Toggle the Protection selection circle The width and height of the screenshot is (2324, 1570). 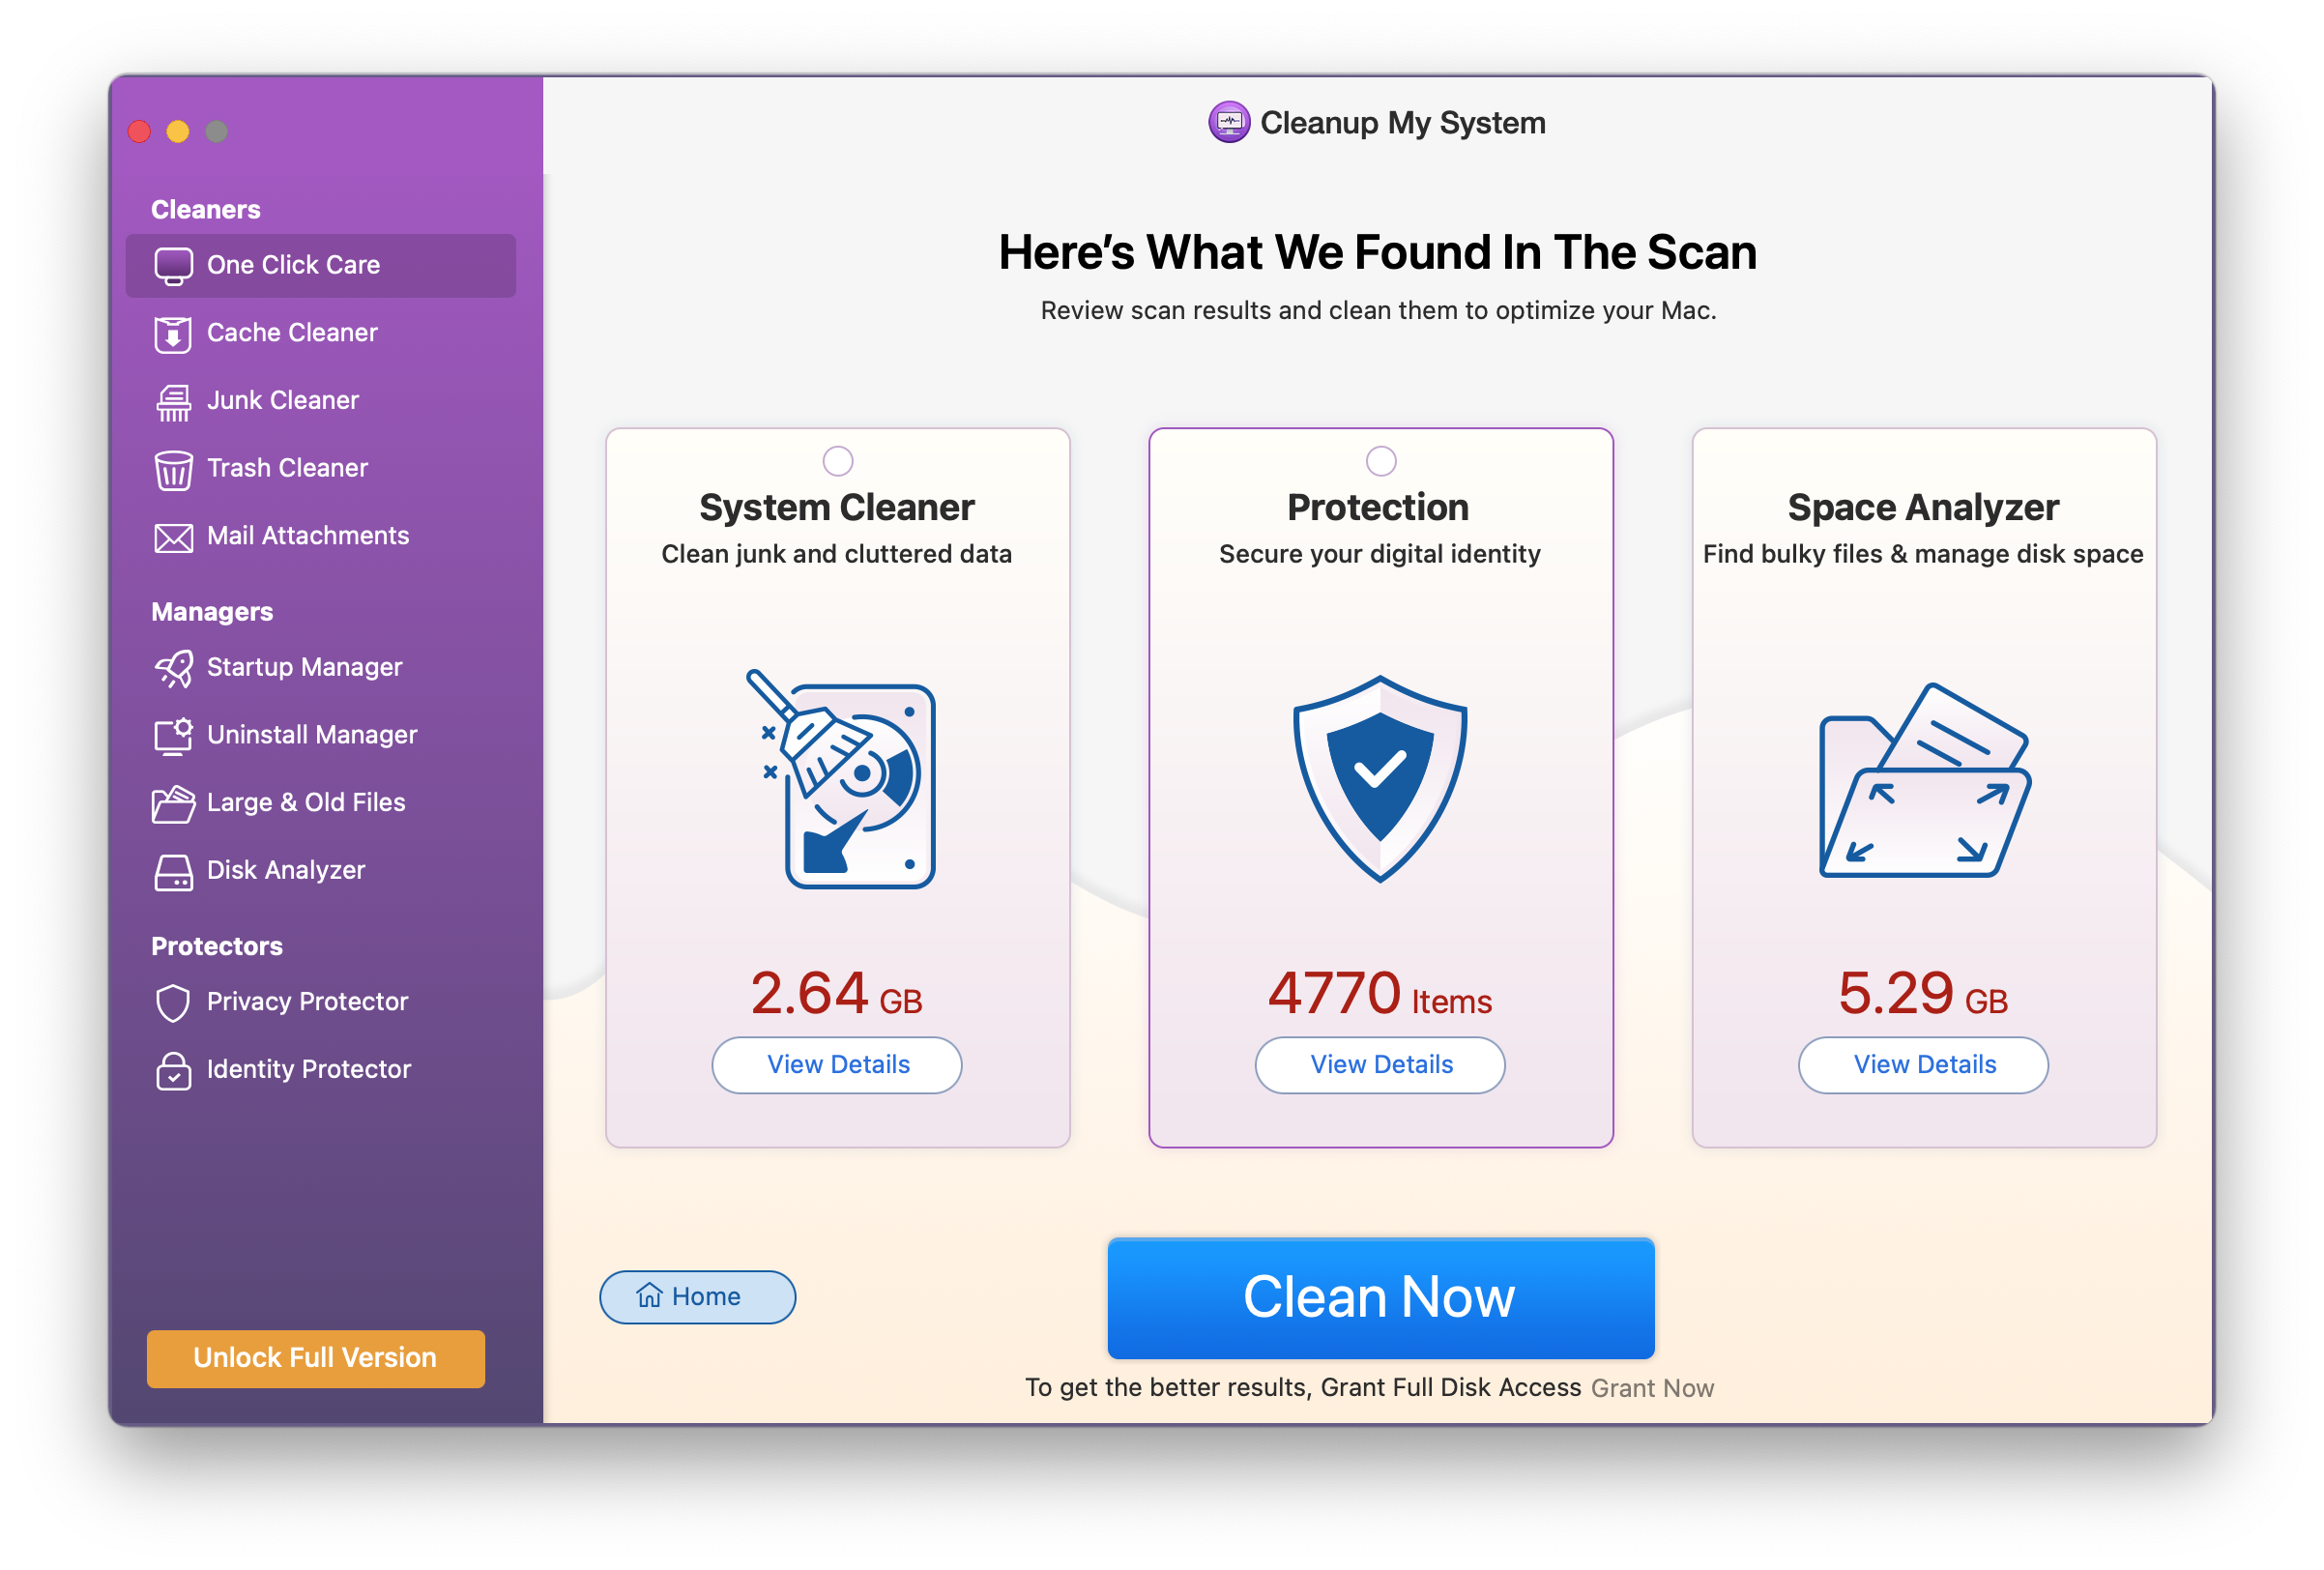(1379, 457)
